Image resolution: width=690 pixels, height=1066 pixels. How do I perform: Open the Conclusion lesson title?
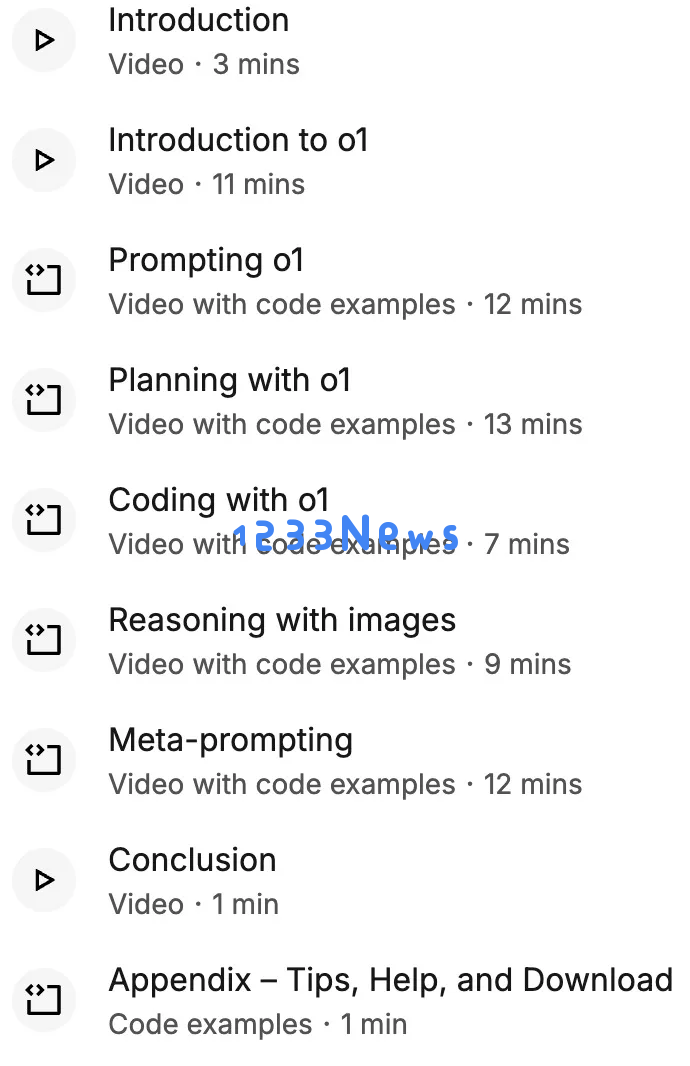click(192, 860)
